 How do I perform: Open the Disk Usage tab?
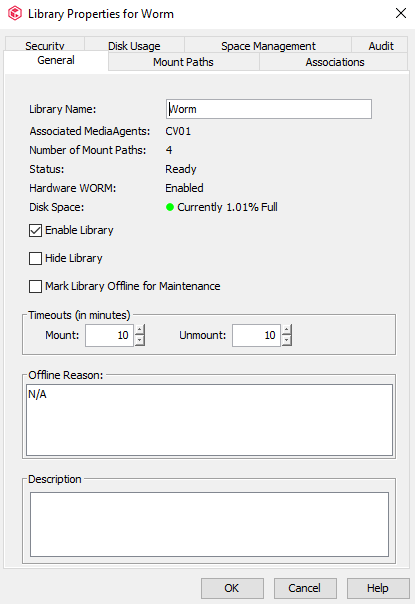point(134,45)
